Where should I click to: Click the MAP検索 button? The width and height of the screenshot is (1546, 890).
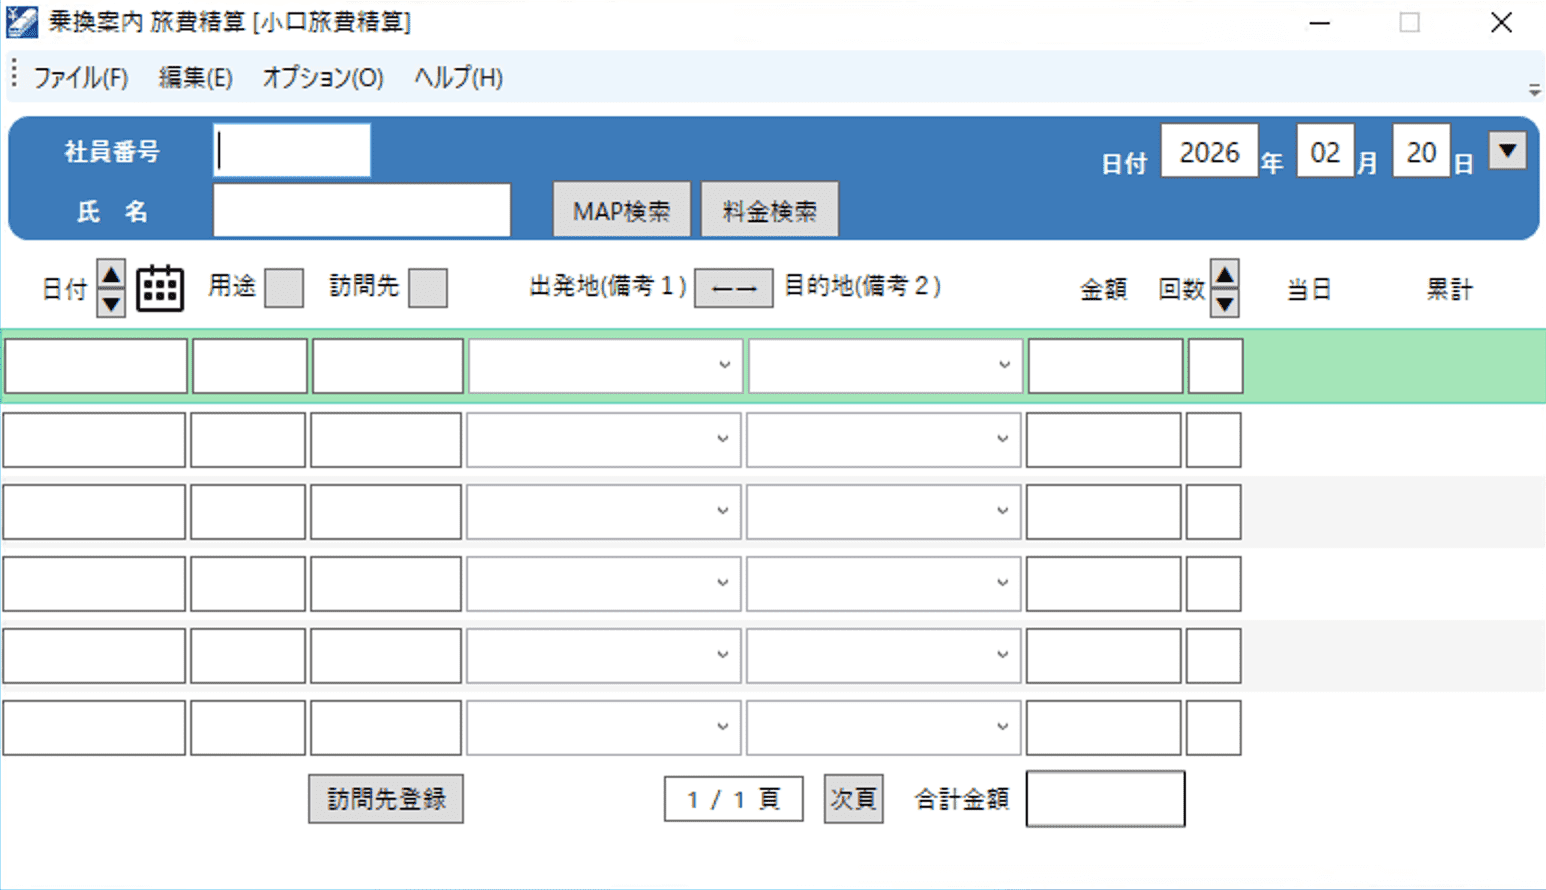(x=621, y=210)
